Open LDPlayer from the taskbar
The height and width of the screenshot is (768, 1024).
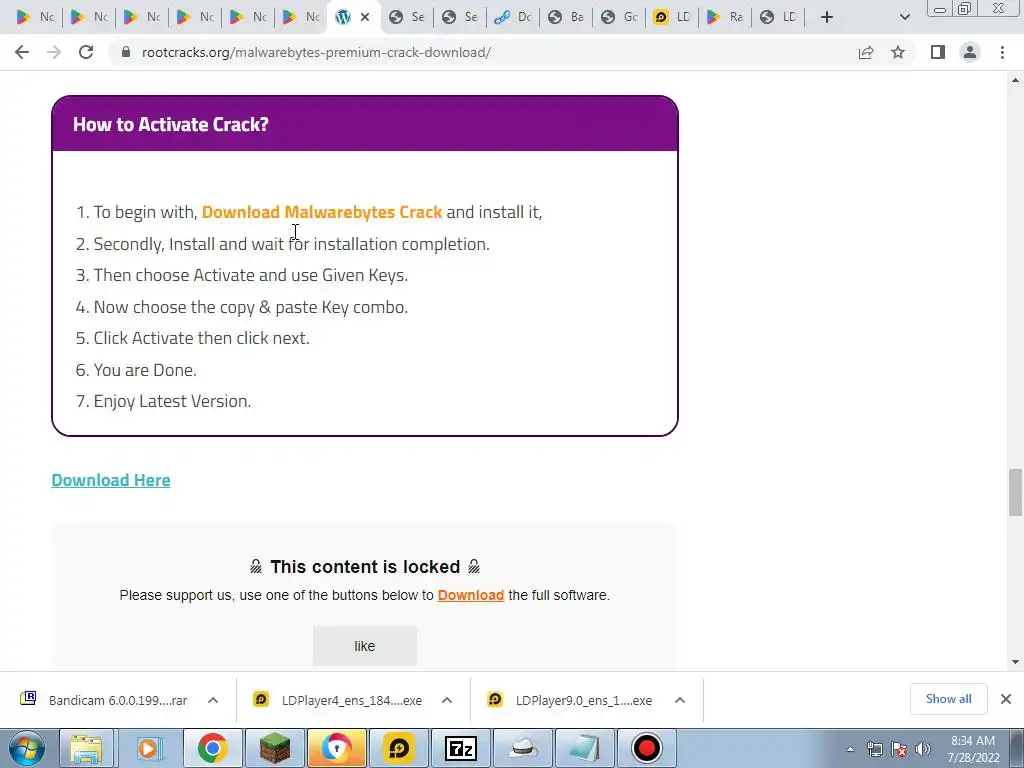(398, 748)
